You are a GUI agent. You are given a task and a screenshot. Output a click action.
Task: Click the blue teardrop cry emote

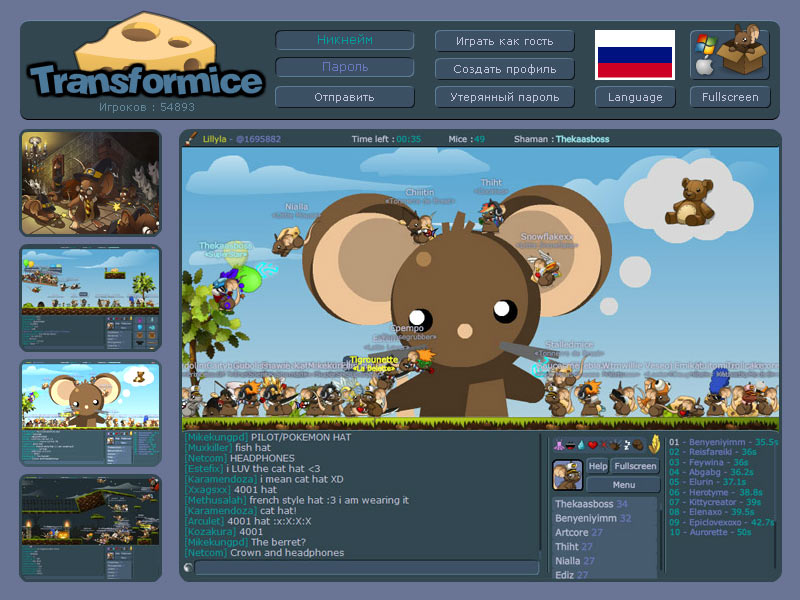[581, 445]
